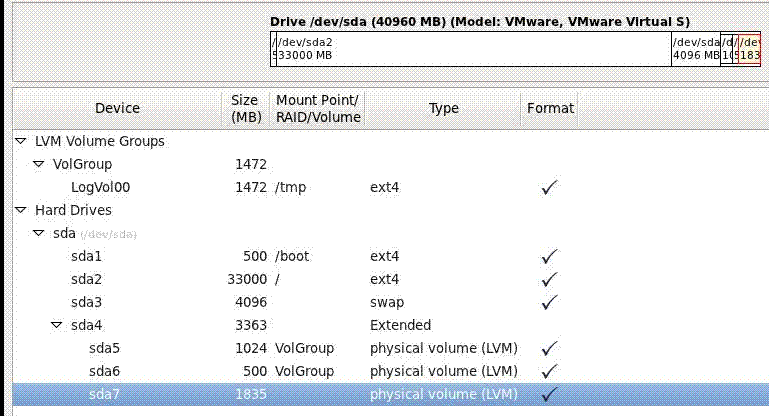Select the sda3 swap partition row
The image size is (769, 416).
tap(87, 302)
